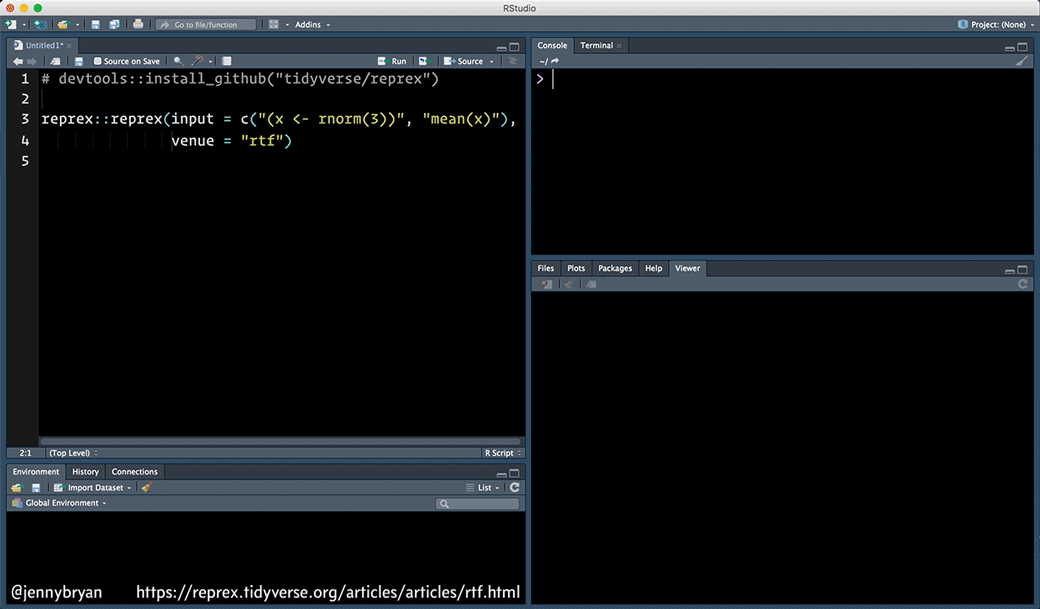1040x609 pixels.
Task: Open Find/Replace magnifier in editor toolbar
Action: pyautogui.click(x=178, y=61)
